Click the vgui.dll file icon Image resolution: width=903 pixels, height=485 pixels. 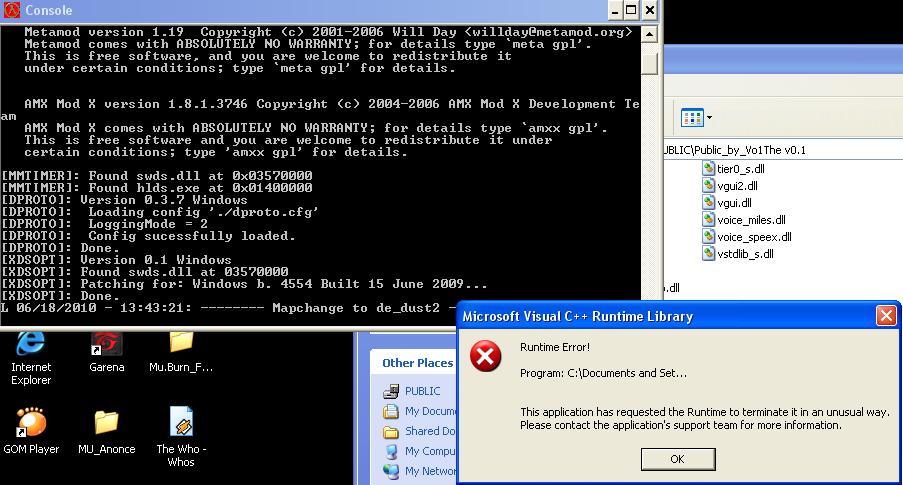pyautogui.click(x=708, y=202)
